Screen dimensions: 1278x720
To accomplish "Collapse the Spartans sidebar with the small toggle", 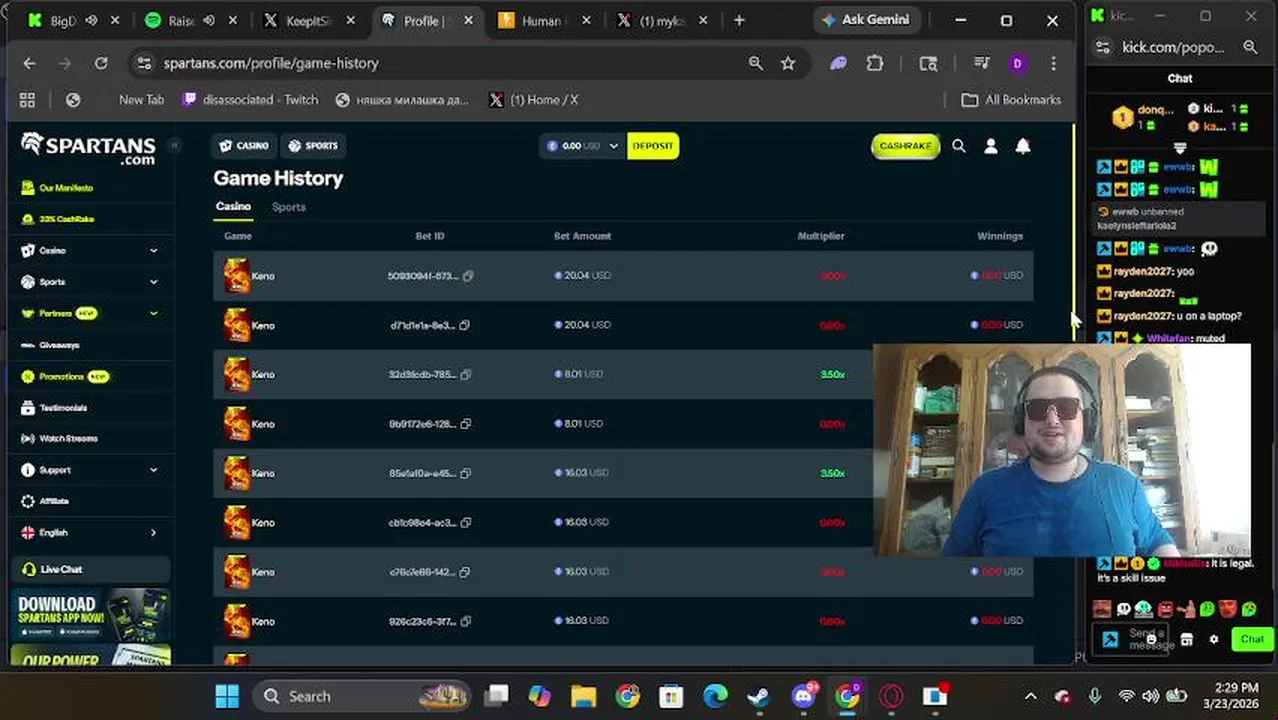I will coord(173,146).
